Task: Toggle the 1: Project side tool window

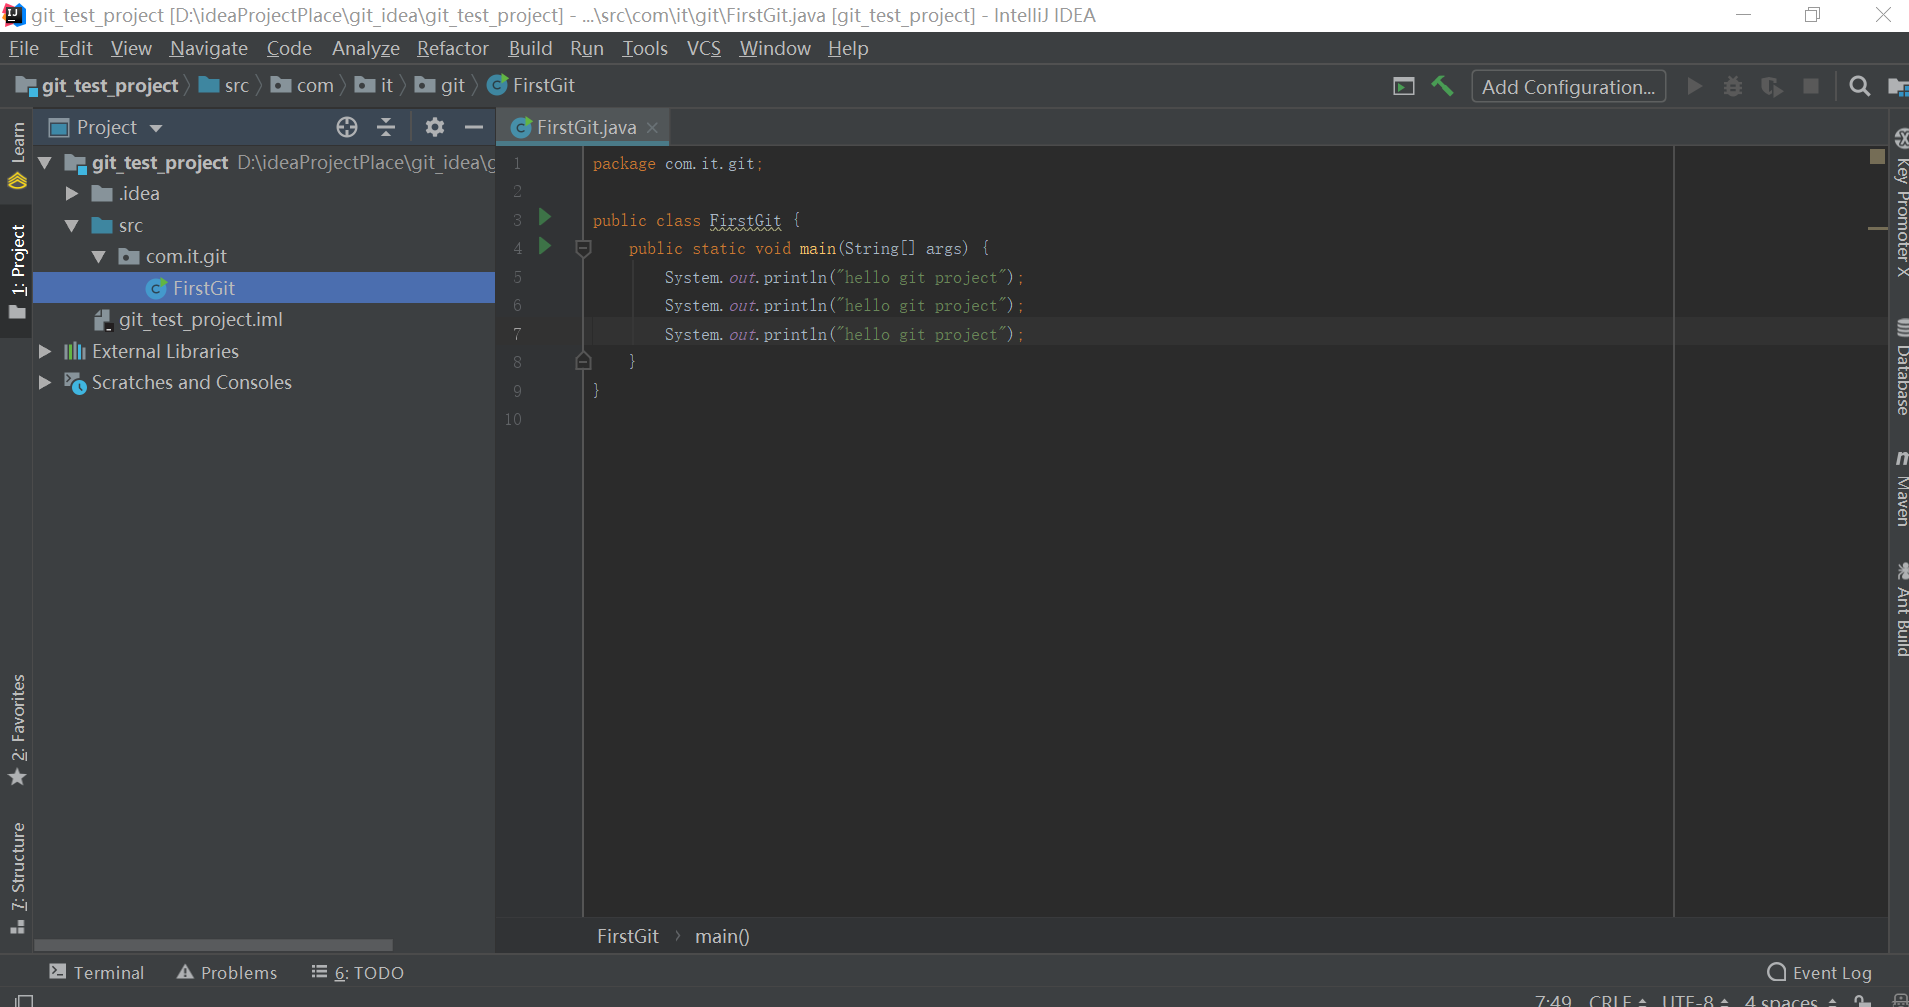Action: pos(17,271)
